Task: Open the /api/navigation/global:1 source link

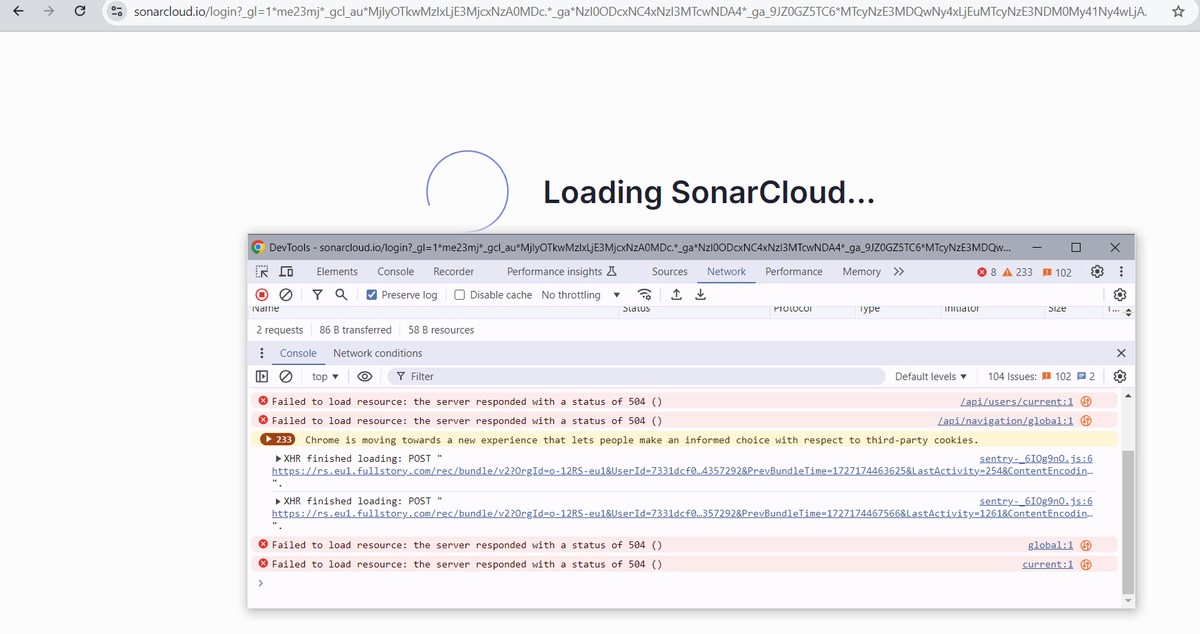Action: (x=1006, y=421)
